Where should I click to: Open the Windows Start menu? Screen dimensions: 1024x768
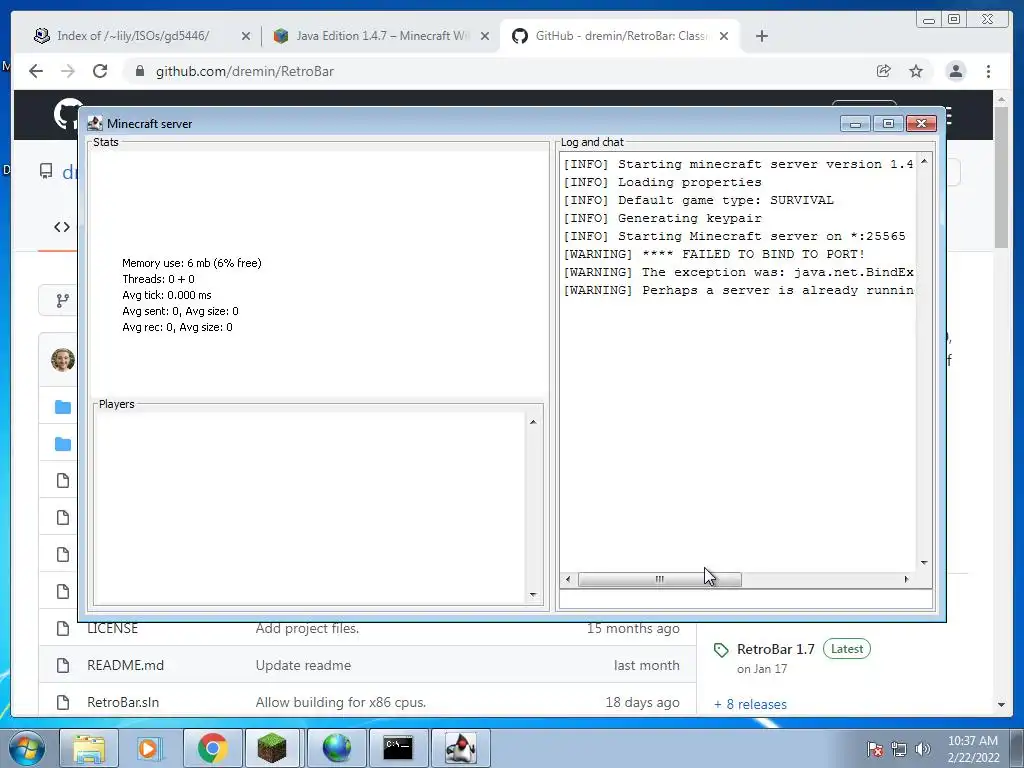coord(27,748)
